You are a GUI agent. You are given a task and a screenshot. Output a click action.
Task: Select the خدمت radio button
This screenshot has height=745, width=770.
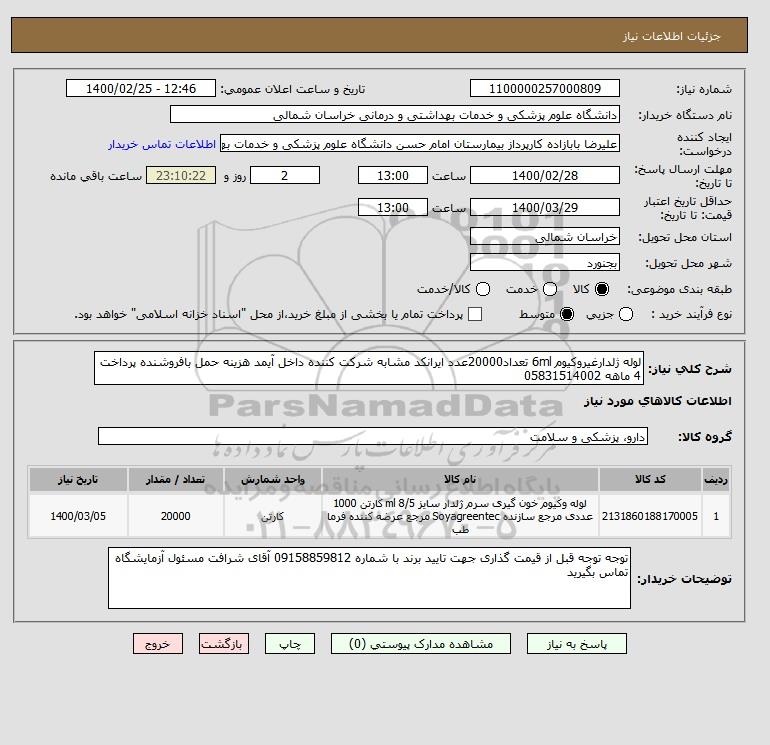coord(550,289)
